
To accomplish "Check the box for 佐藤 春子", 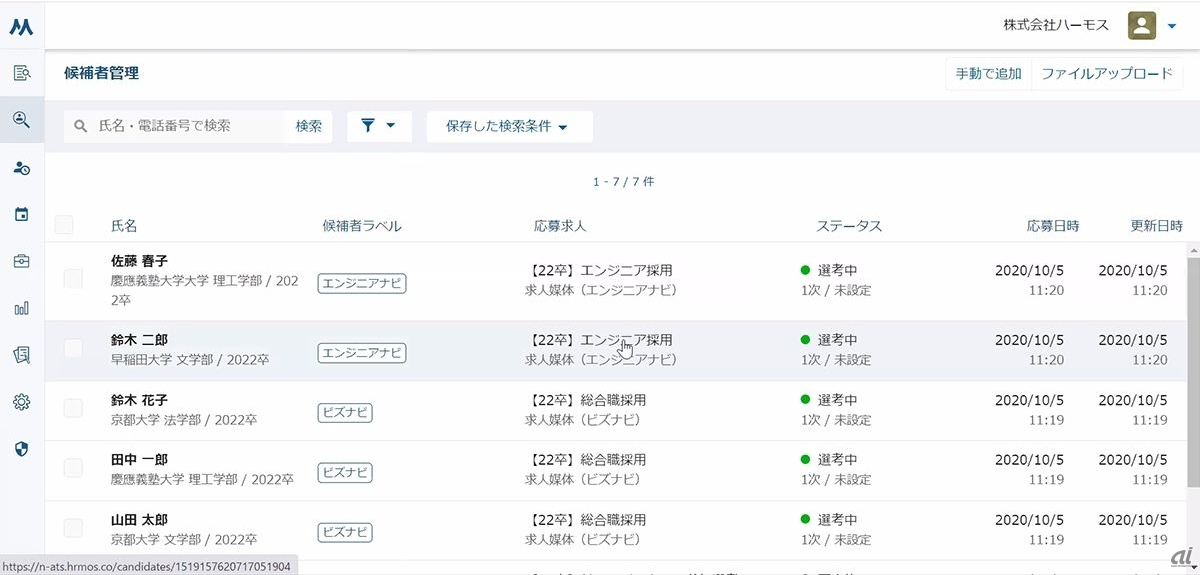I will (x=73, y=279).
